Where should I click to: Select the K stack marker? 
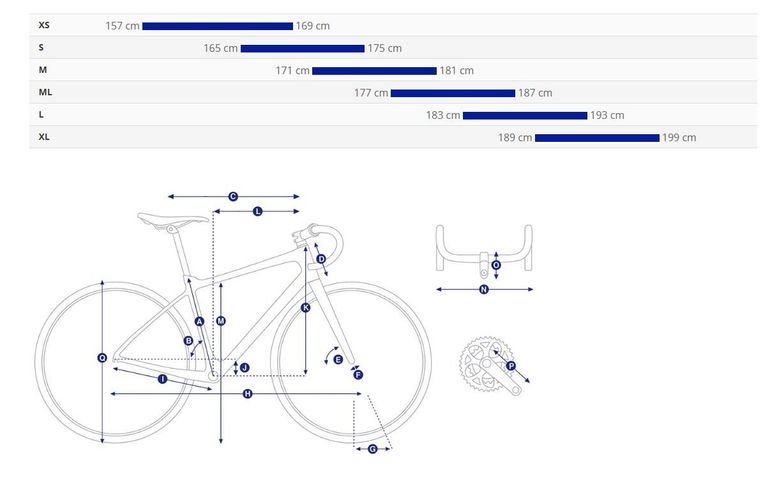tap(305, 308)
